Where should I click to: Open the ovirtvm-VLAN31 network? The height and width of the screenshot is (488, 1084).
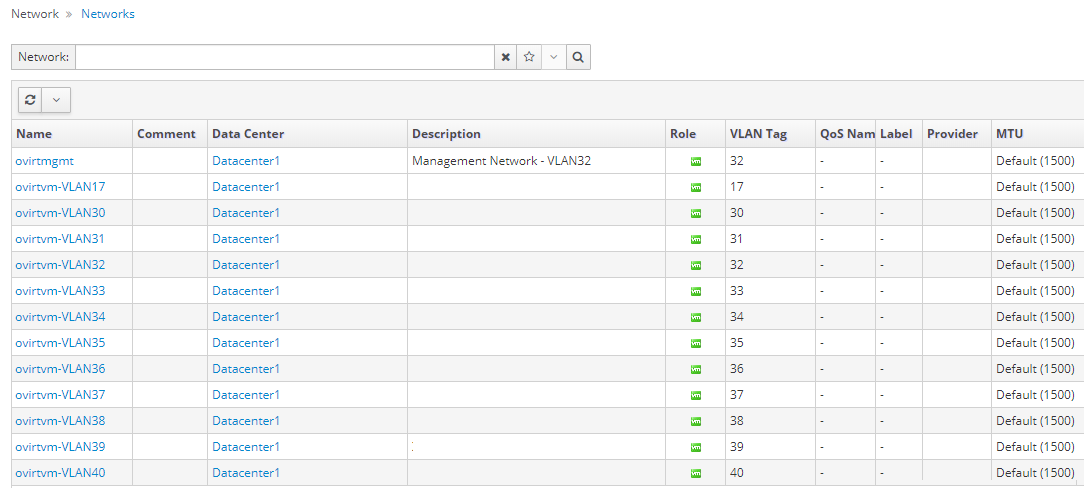pyautogui.click(x=60, y=238)
